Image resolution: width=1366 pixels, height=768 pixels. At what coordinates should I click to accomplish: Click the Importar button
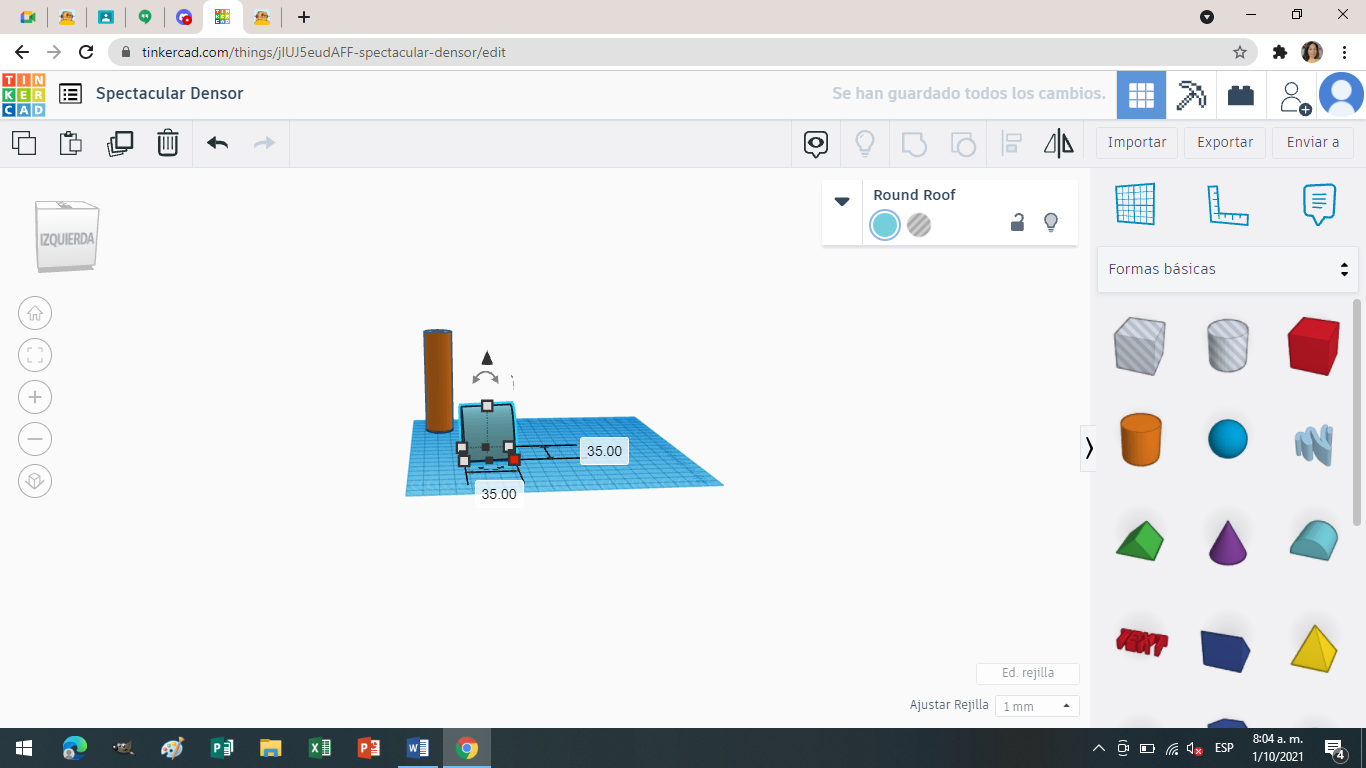click(1137, 142)
